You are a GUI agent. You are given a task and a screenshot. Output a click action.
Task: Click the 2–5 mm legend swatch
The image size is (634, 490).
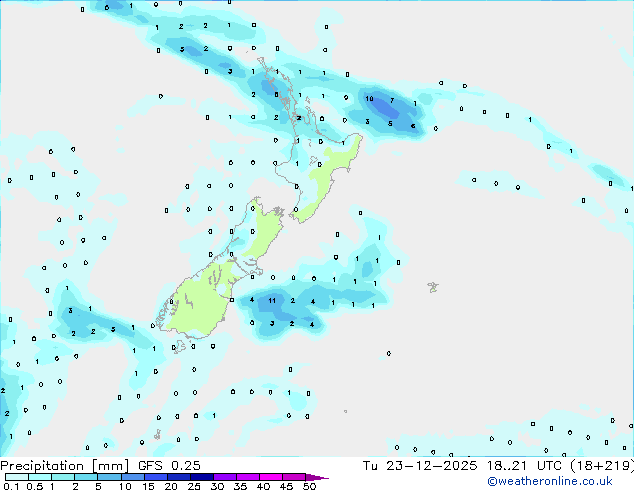pos(86,477)
